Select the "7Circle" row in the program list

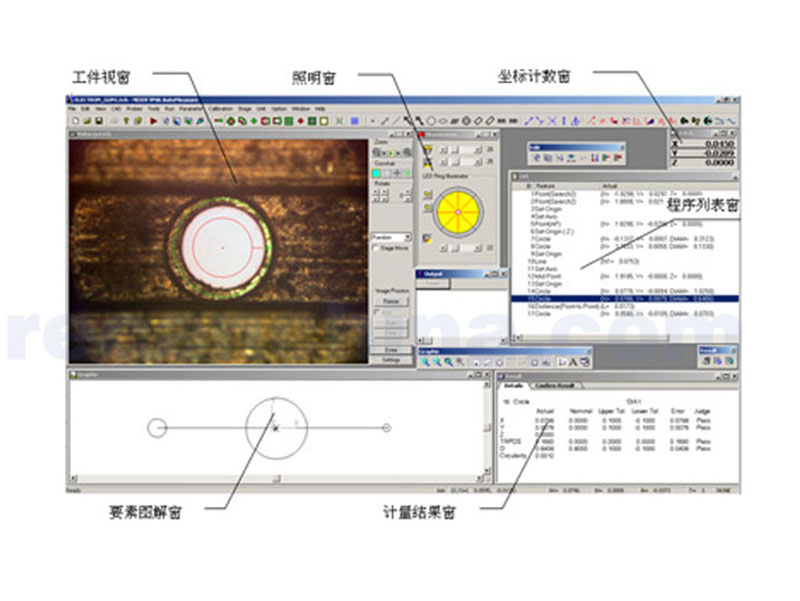[x=625, y=239]
